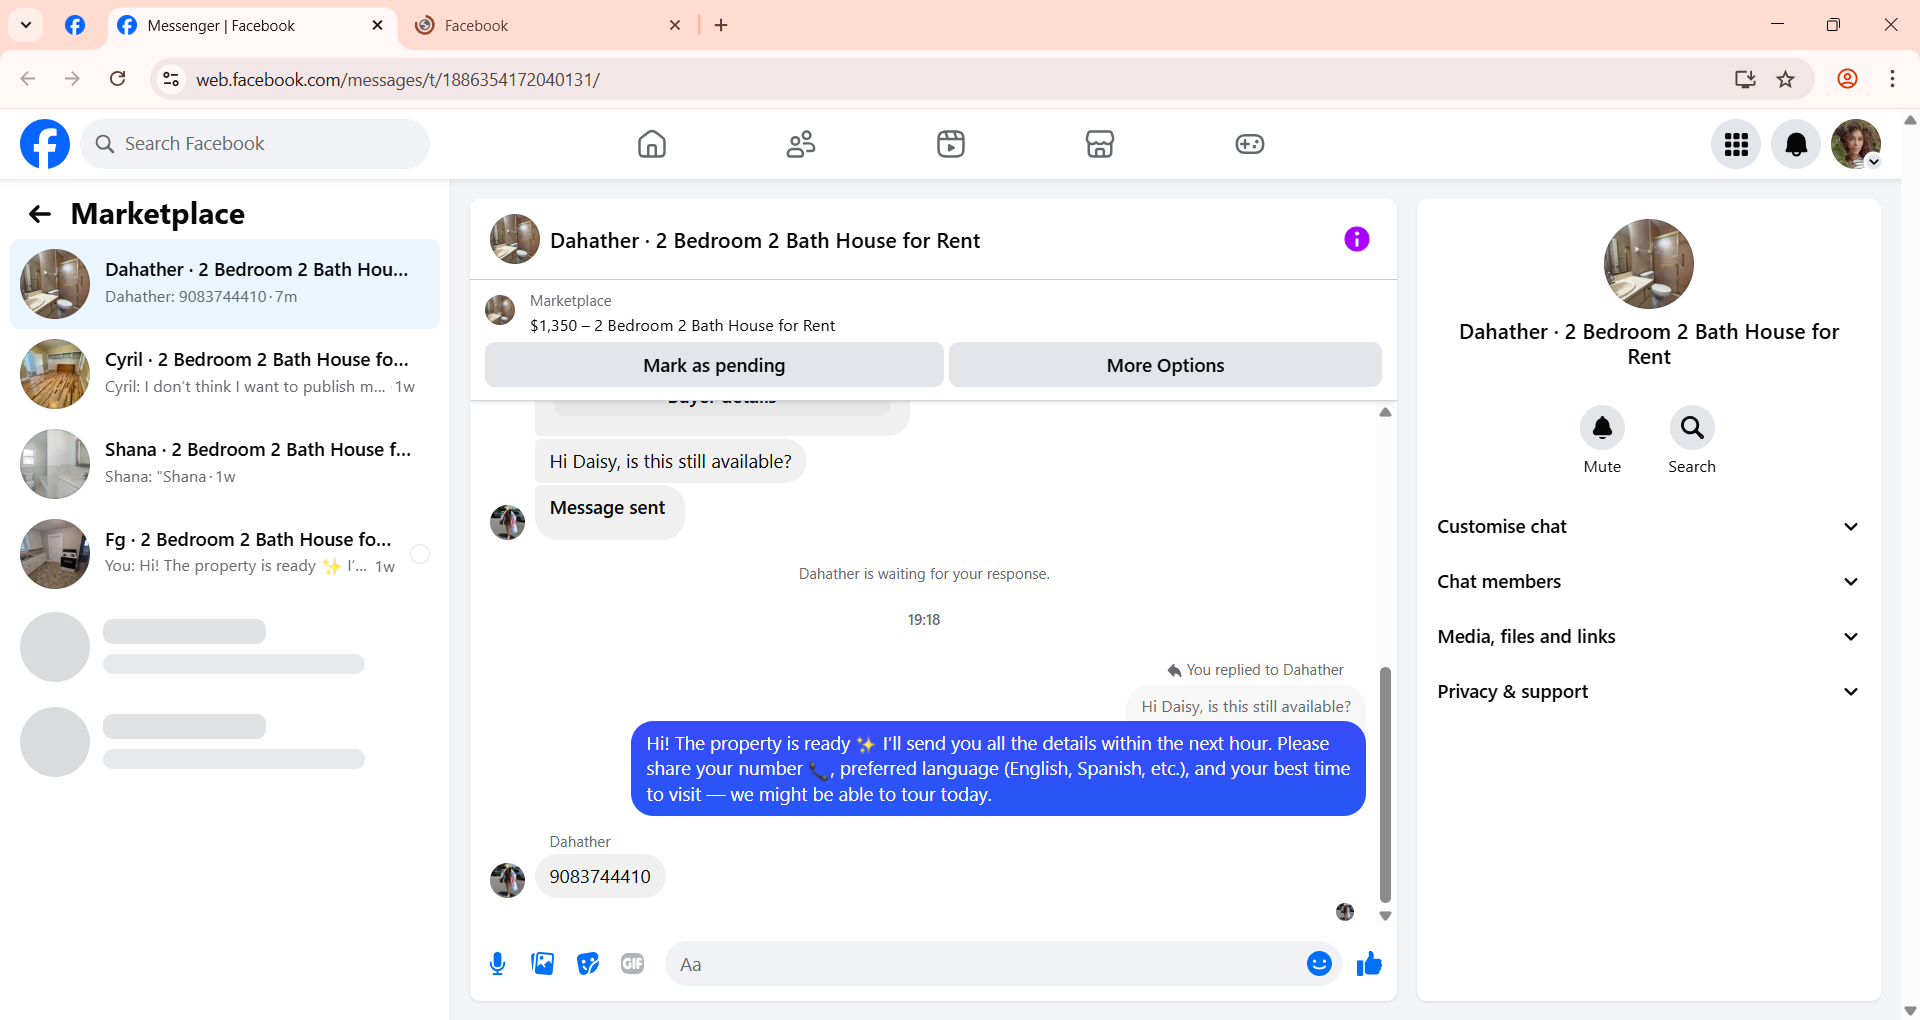
Task: Click chat scrollbar down arrow
Action: [x=1385, y=916]
